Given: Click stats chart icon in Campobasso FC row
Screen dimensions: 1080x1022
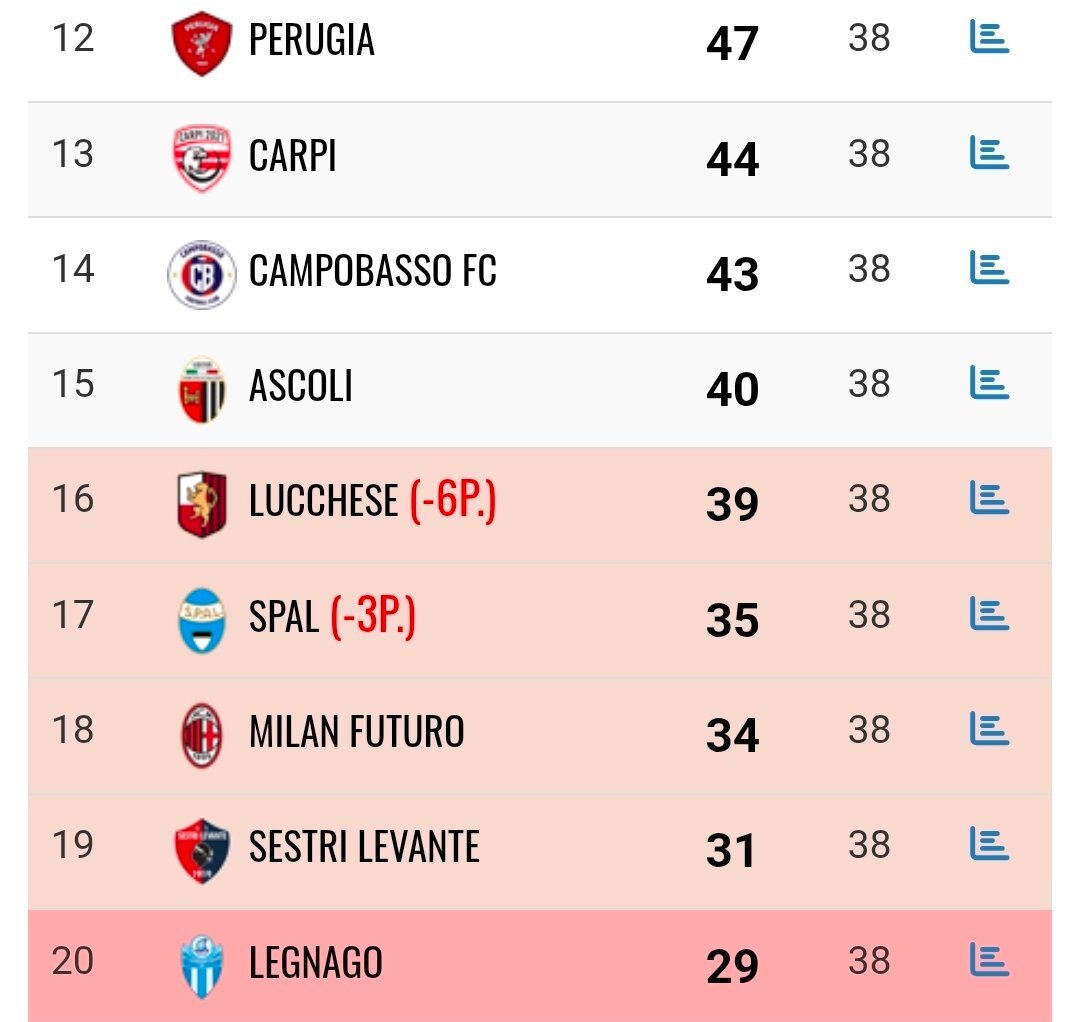Looking at the screenshot, I should [x=989, y=268].
